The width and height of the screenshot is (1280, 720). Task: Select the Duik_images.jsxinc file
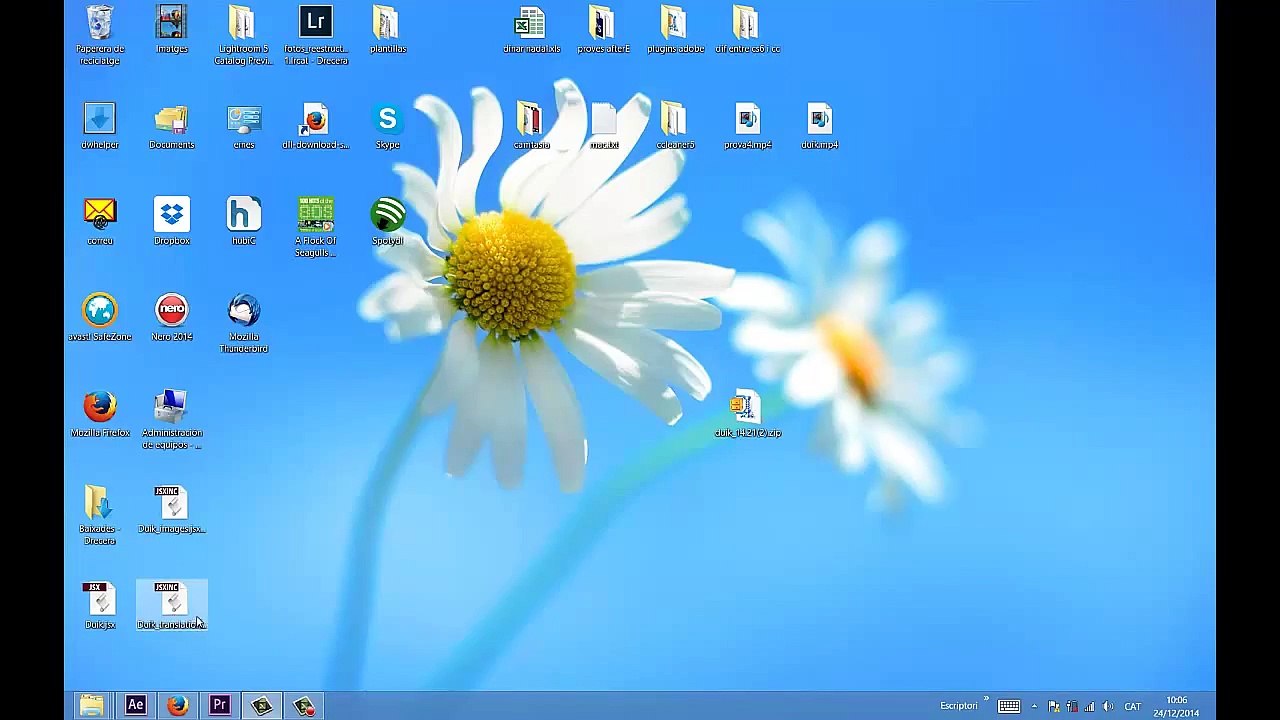(x=172, y=509)
